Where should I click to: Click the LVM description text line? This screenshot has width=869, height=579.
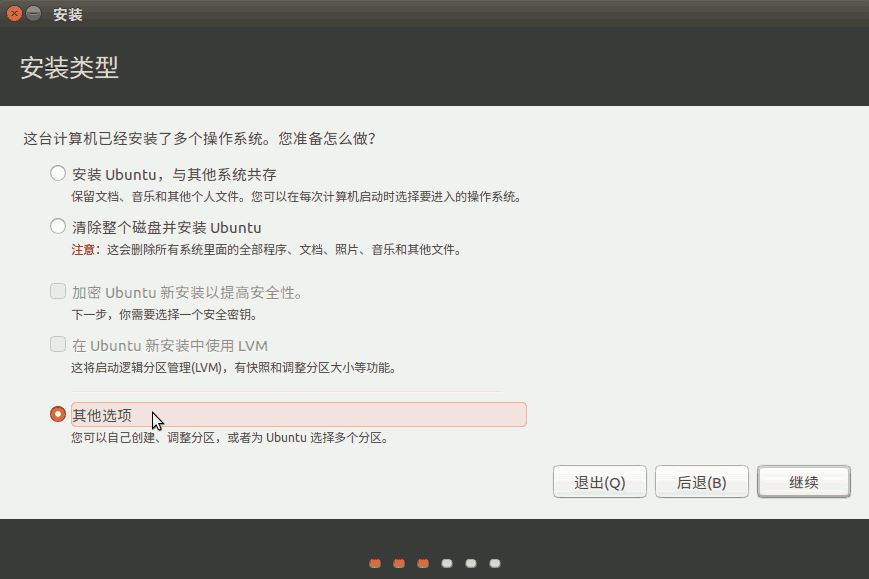[233, 367]
